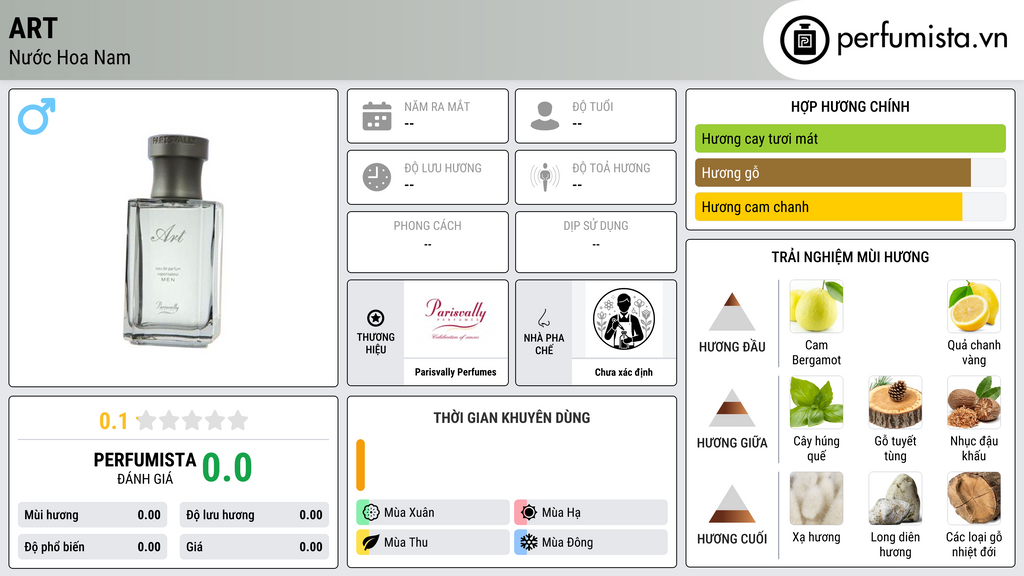Click the Mùa Xuân flower icon
1024x576 pixels.
click(371, 513)
